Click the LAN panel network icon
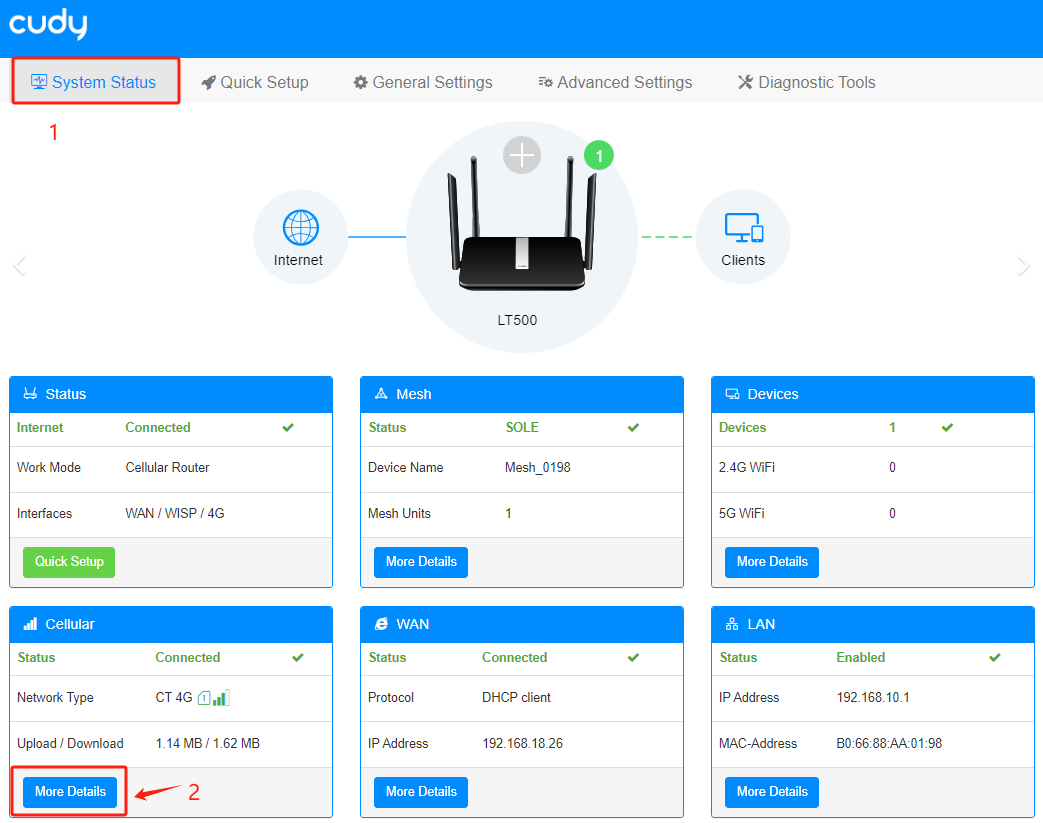Image resolution: width=1043 pixels, height=823 pixels. pyautogui.click(x=732, y=624)
